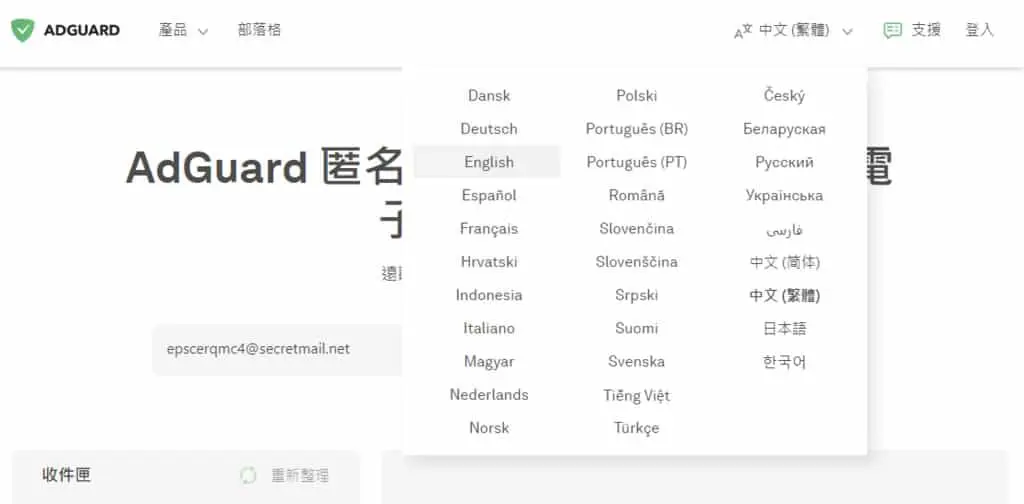Select 中文 (简体) language option

click(x=784, y=262)
